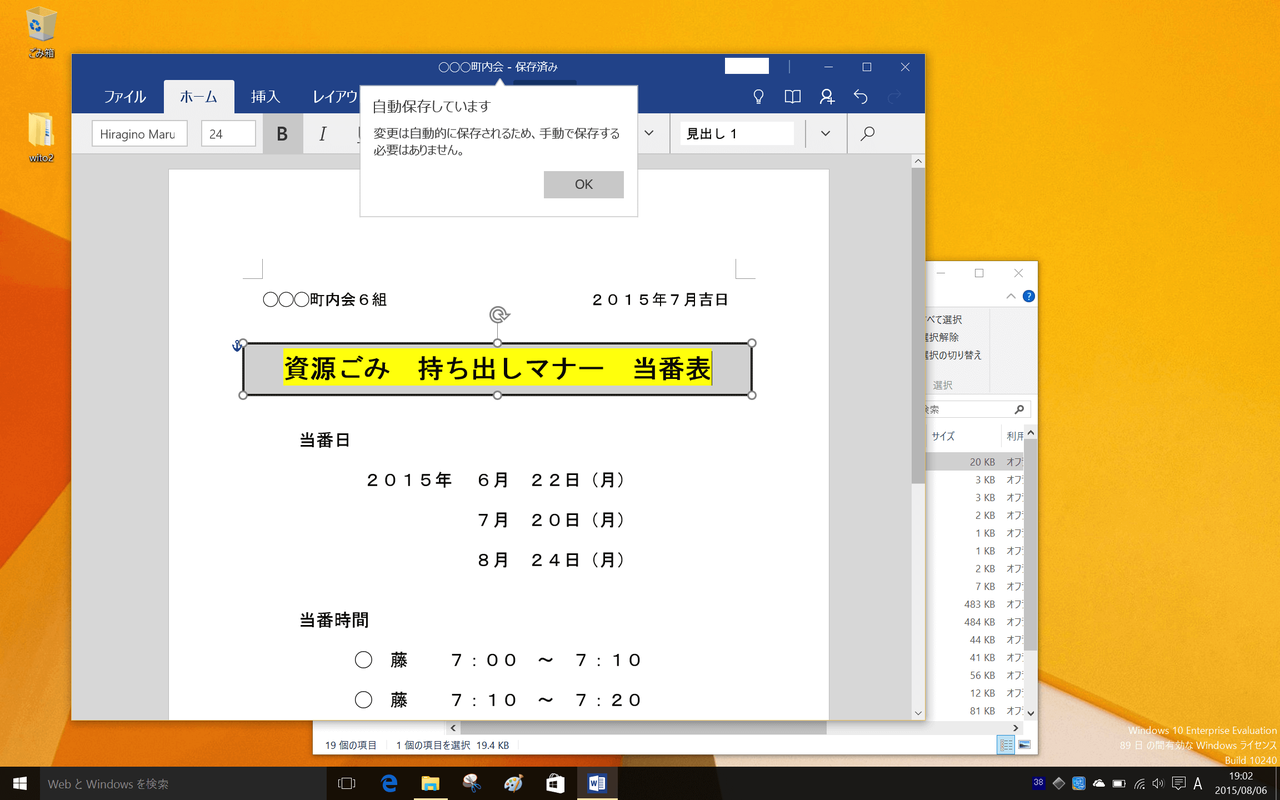
Task: Click the rotate handle above the title box
Action: [x=499, y=315]
